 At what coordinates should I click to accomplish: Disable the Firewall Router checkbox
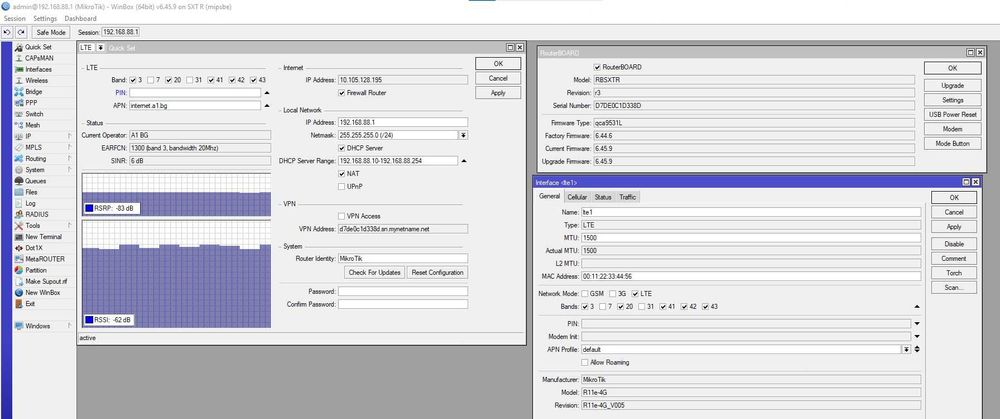[342, 93]
